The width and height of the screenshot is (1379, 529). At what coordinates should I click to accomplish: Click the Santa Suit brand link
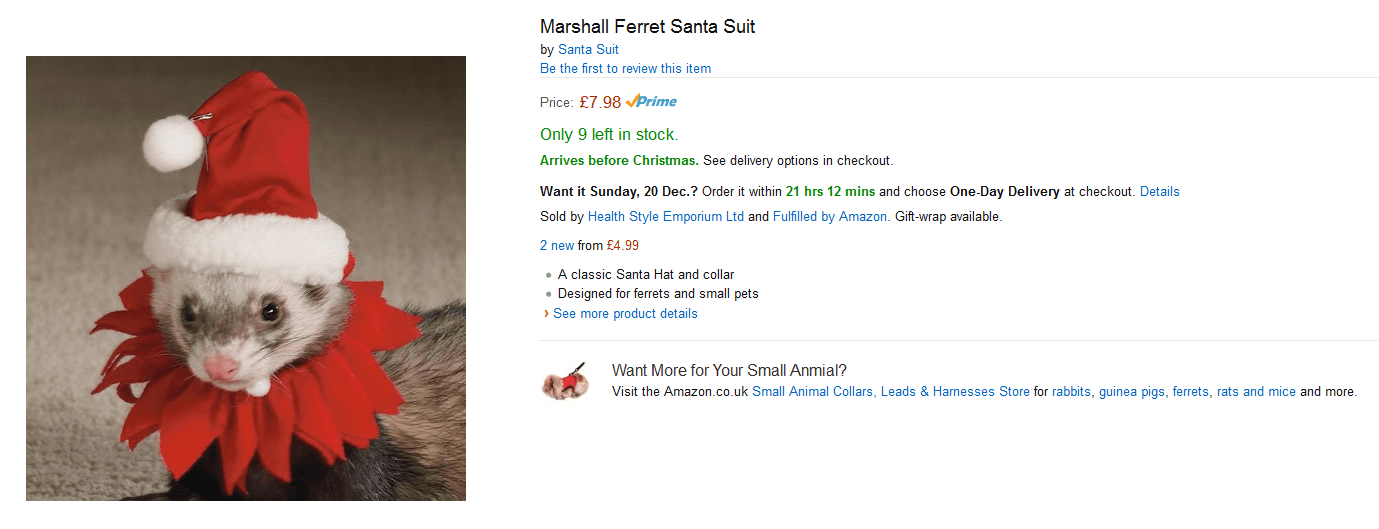click(x=588, y=49)
